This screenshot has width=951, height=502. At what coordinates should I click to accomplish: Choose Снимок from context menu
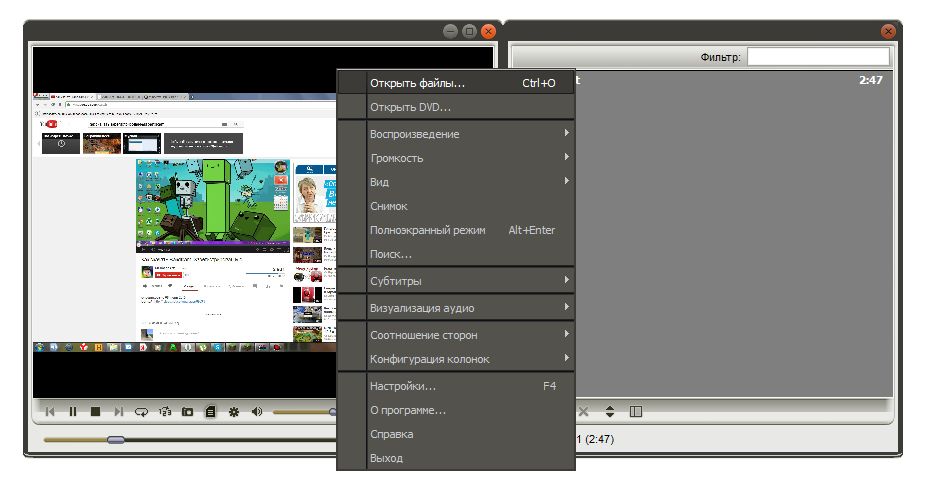pyautogui.click(x=455, y=206)
